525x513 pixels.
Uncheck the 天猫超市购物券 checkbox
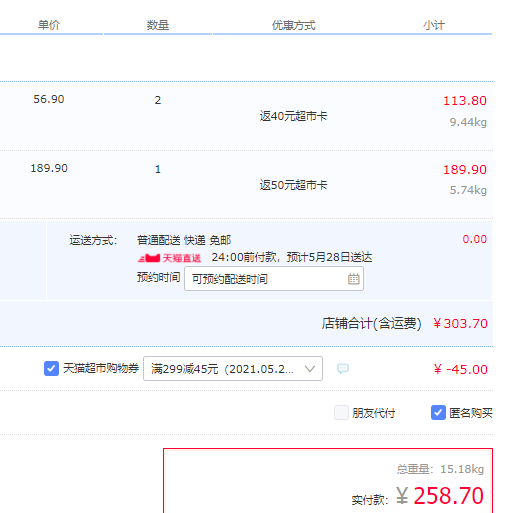pyautogui.click(x=51, y=368)
